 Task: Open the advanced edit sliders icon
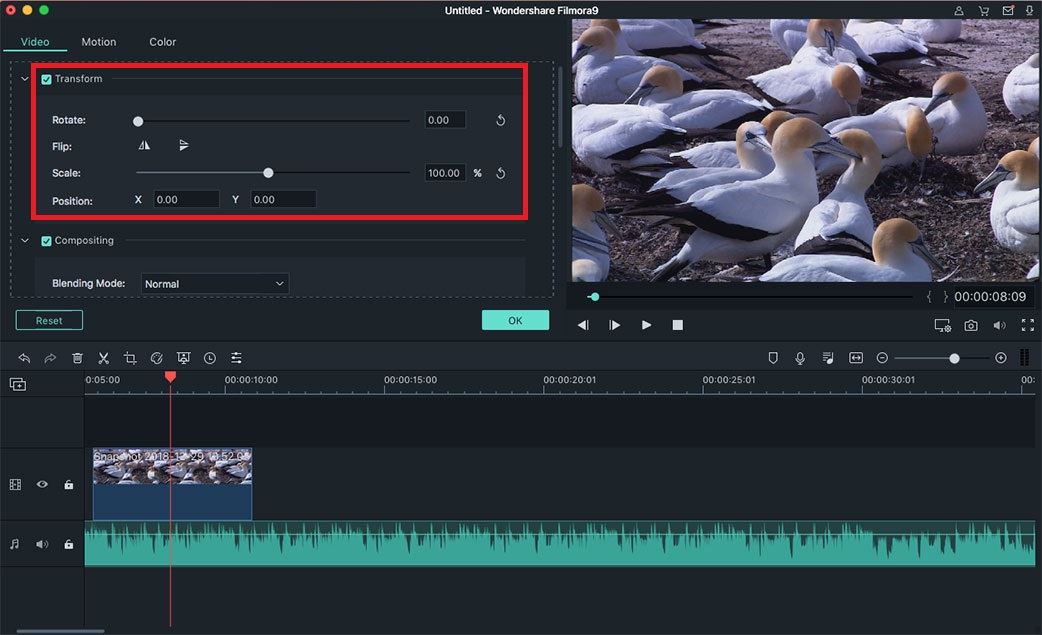coord(237,358)
